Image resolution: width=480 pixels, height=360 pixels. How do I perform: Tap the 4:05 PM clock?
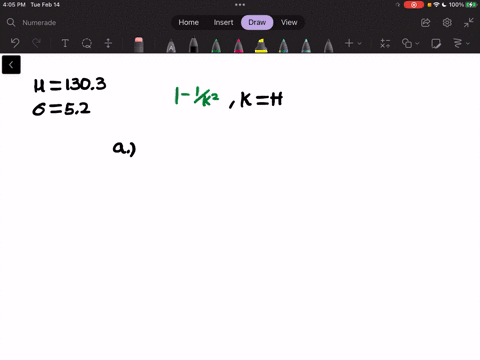coord(14,5)
